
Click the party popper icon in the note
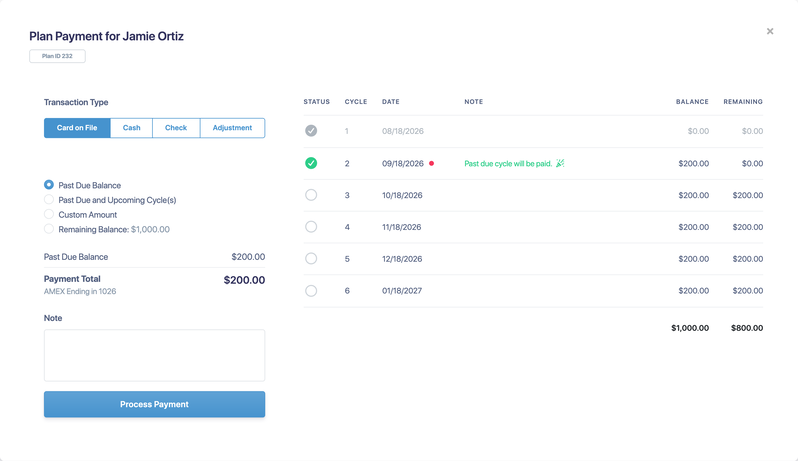click(x=560, y=163)
